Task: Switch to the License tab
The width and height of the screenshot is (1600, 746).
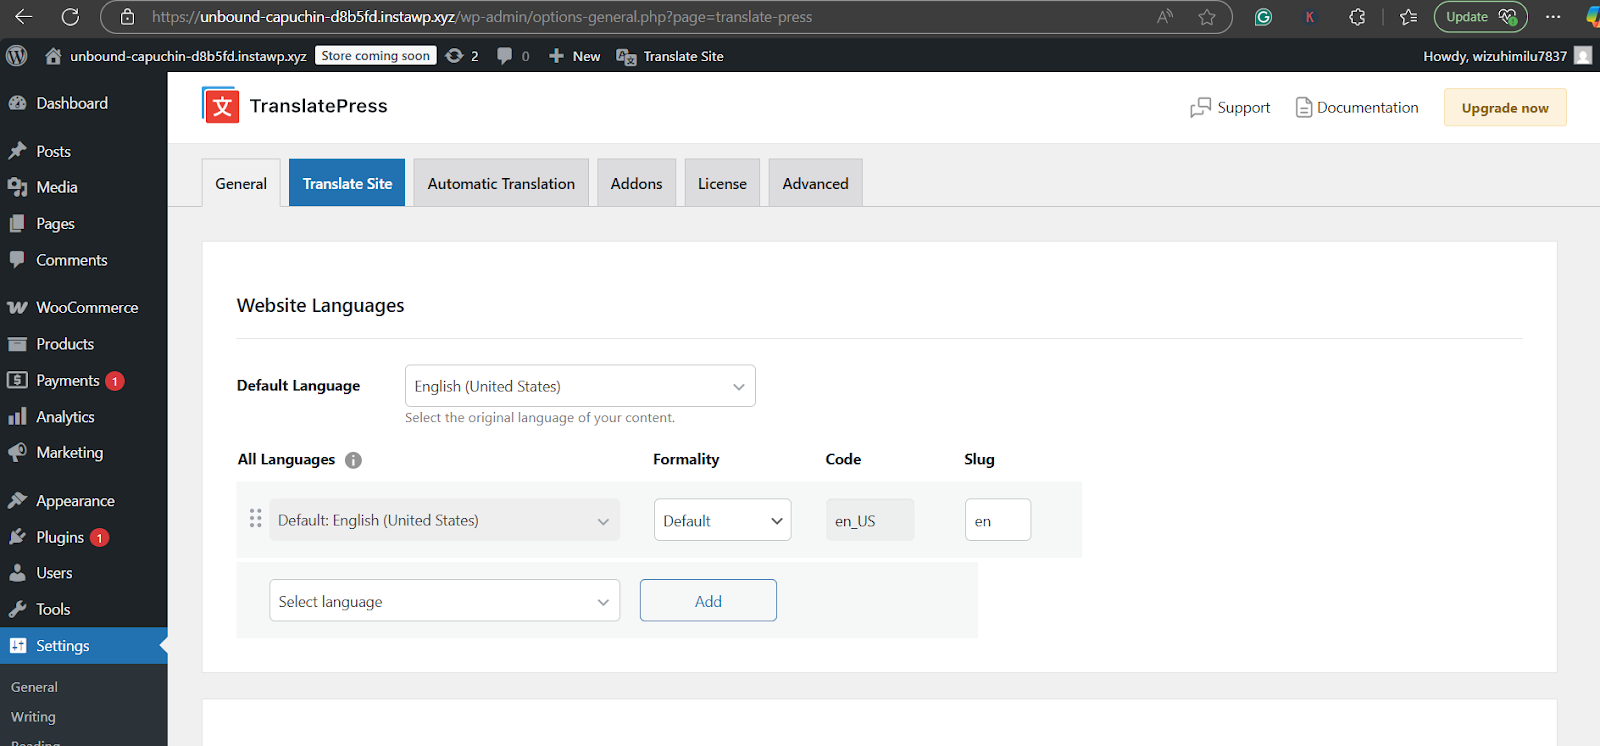Action: coord(722,184)
